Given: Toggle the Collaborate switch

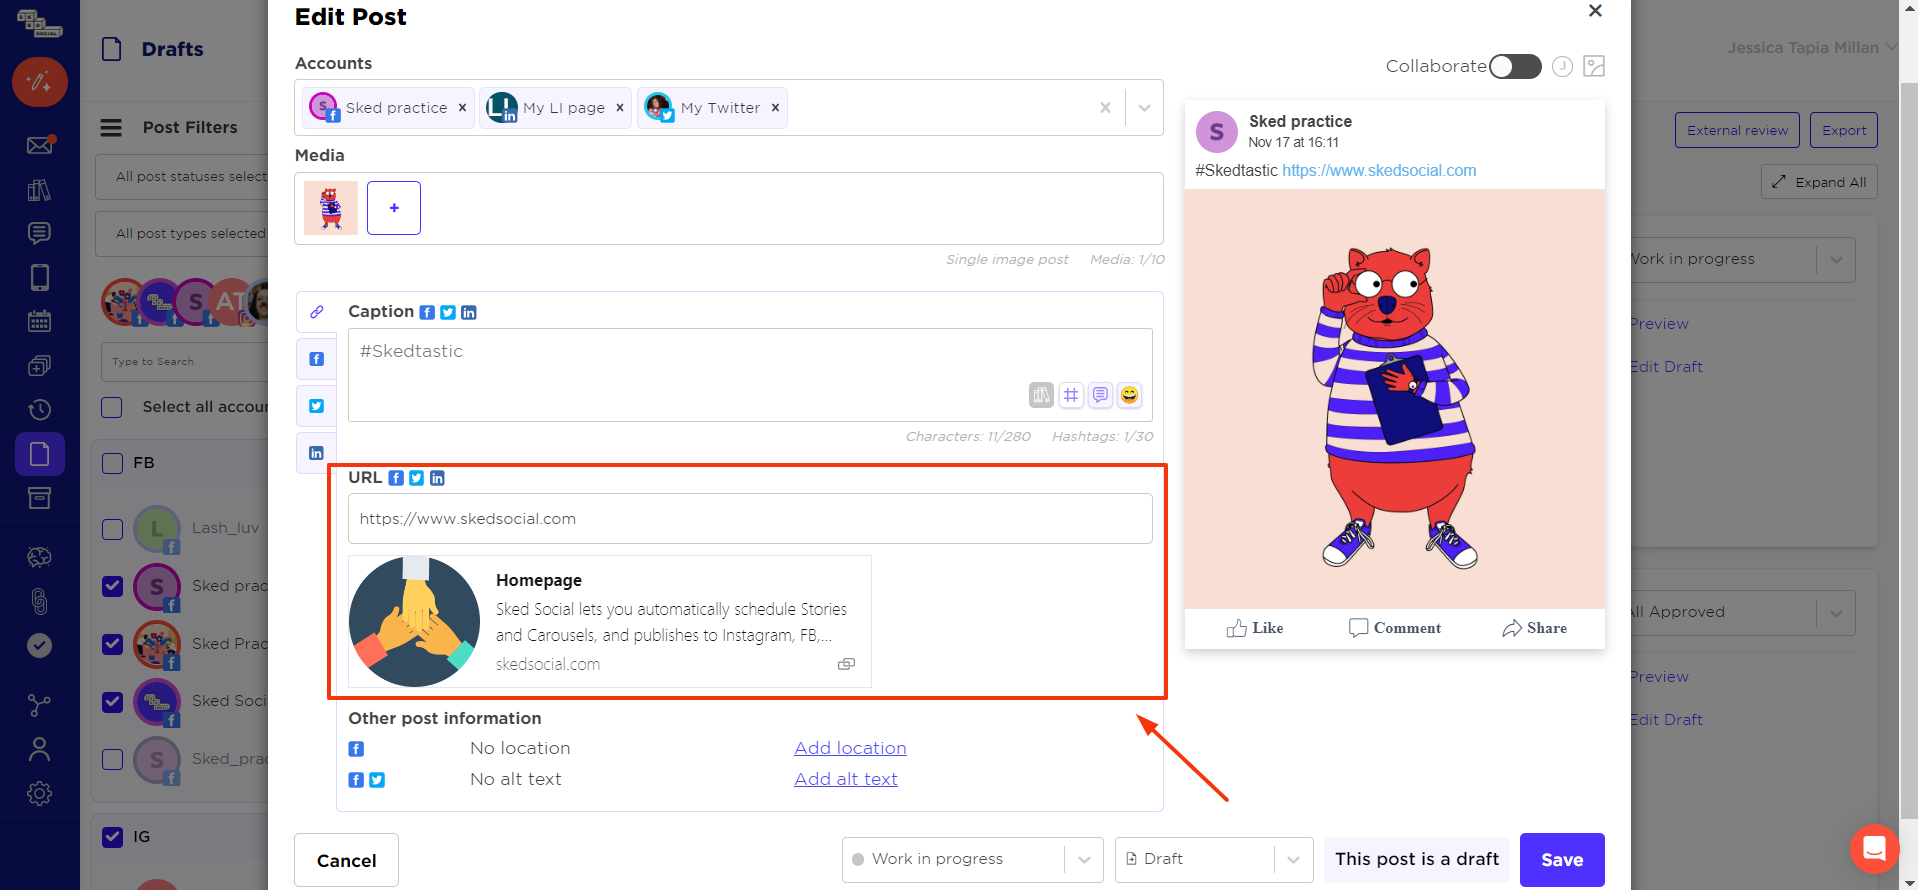Looking at the screenshot, I should (1515, 66).
